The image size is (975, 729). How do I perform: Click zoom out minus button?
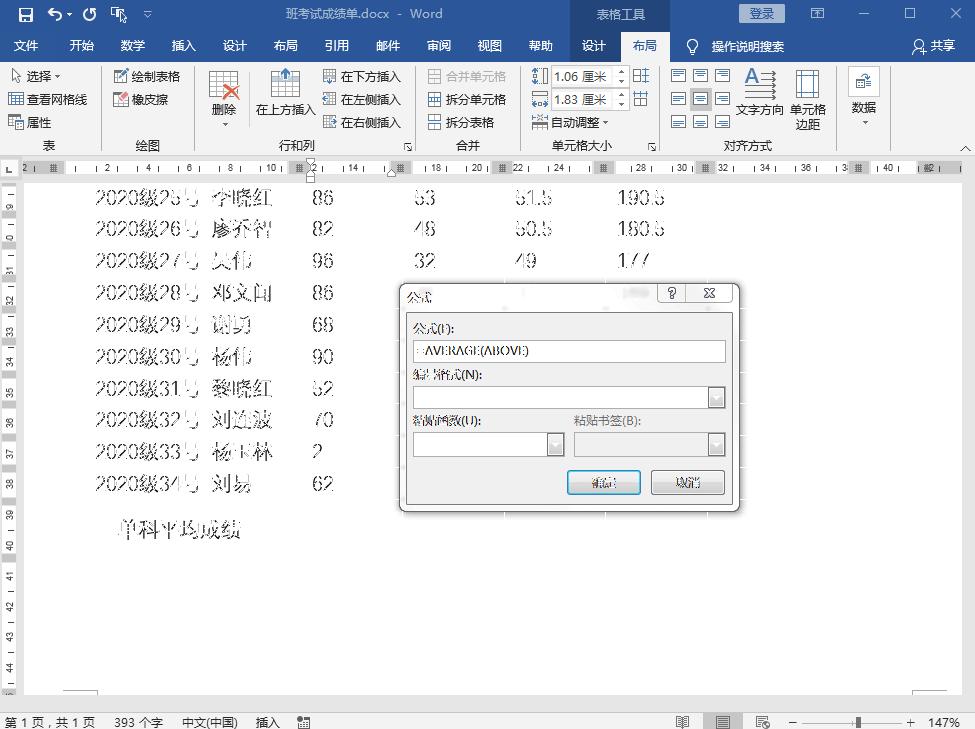(793, 722)
